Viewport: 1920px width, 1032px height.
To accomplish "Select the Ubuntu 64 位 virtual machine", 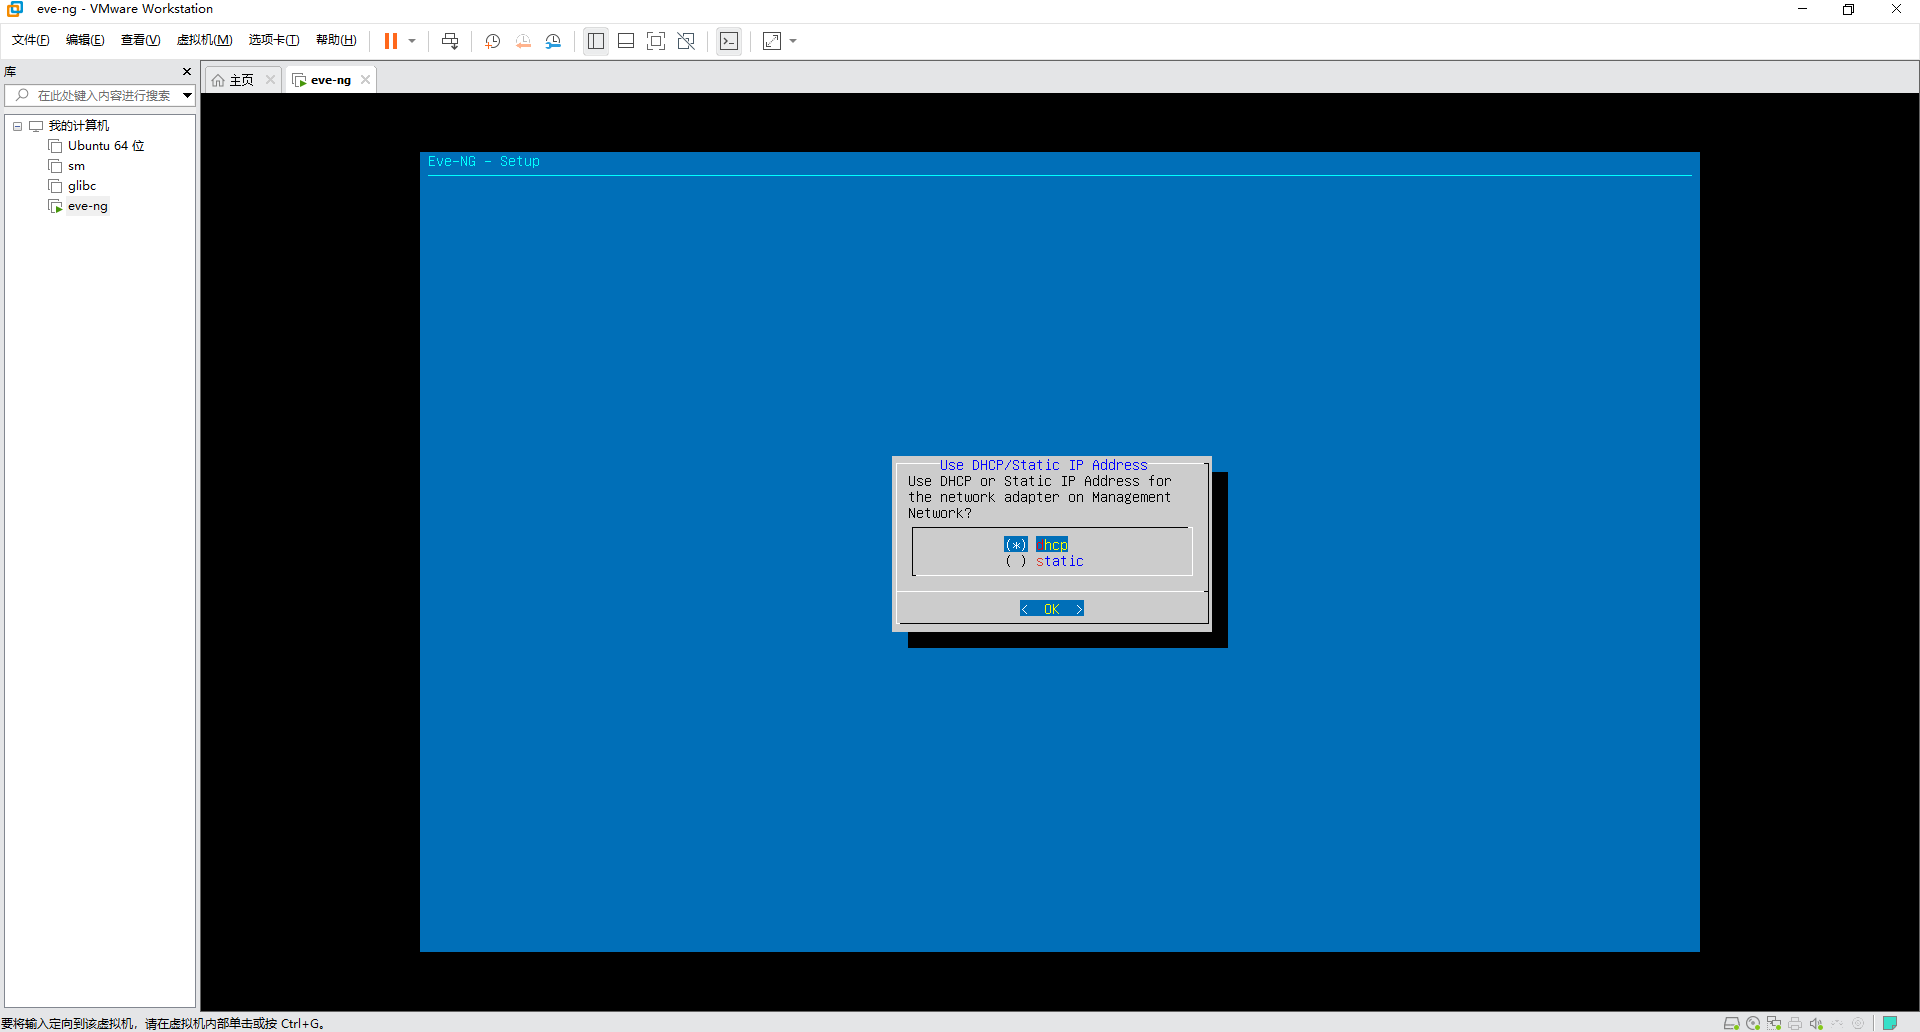I will (x=106, y=146).
